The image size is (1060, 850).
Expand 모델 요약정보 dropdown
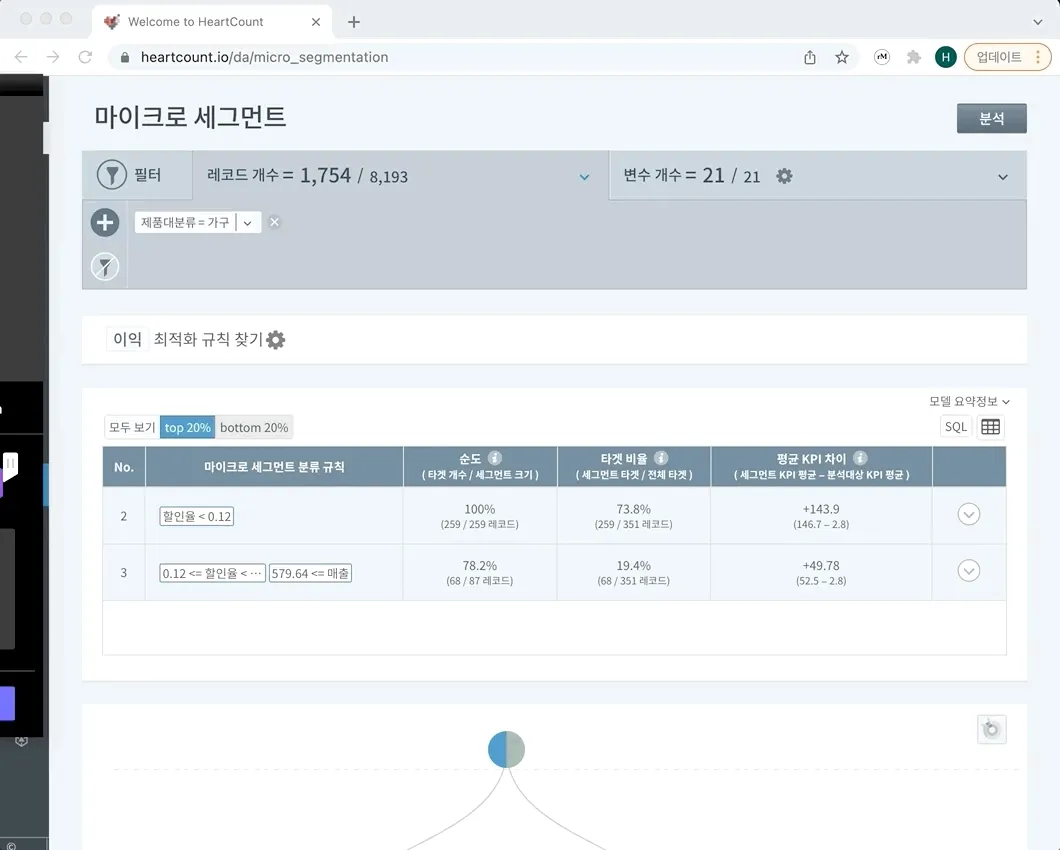(969, 401)
